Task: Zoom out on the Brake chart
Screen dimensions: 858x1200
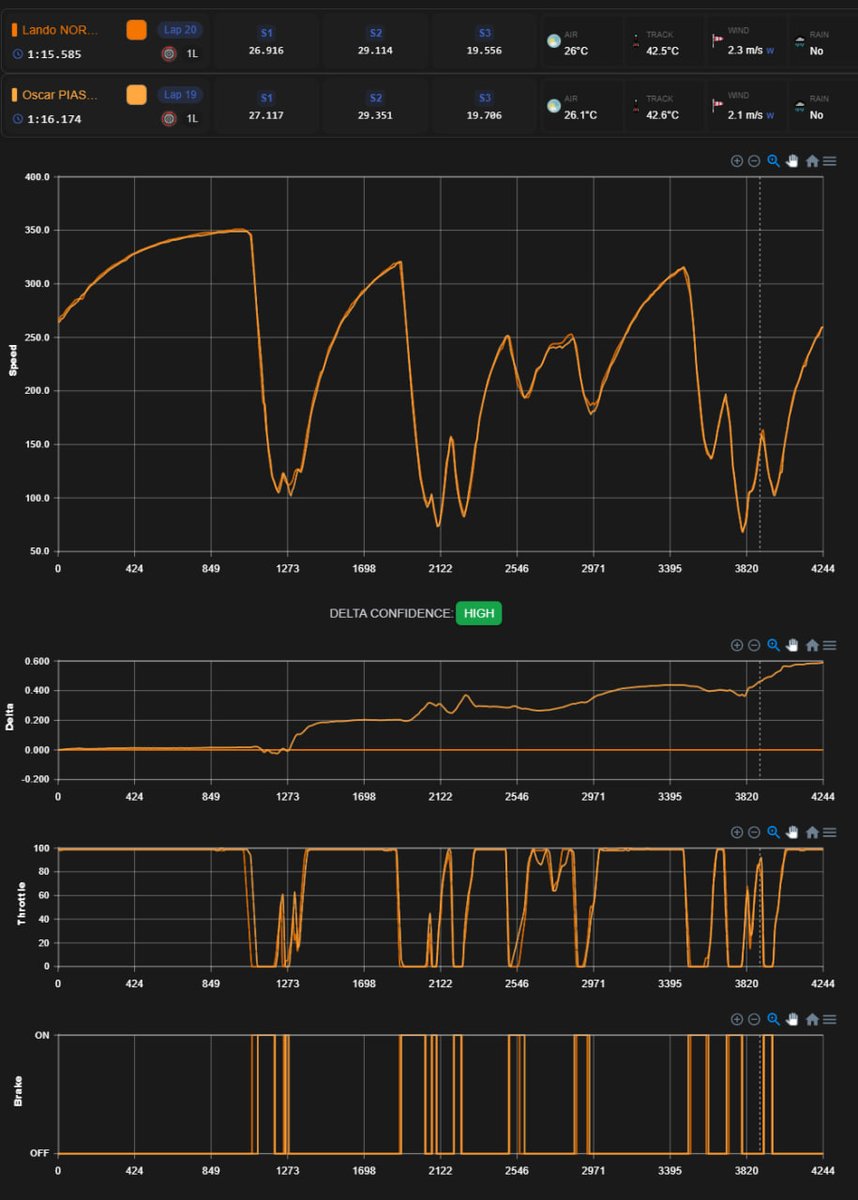Action: pyautogui.click(x=754, y=1019)
